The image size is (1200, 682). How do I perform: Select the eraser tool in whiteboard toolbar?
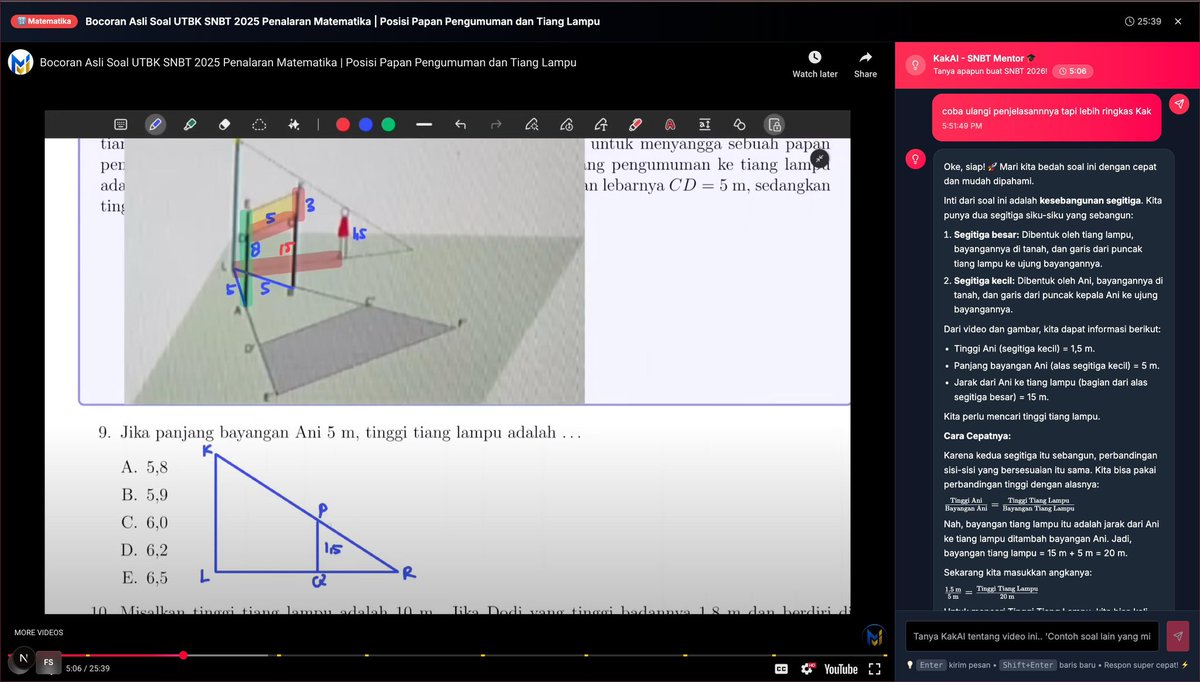(224, 124)
